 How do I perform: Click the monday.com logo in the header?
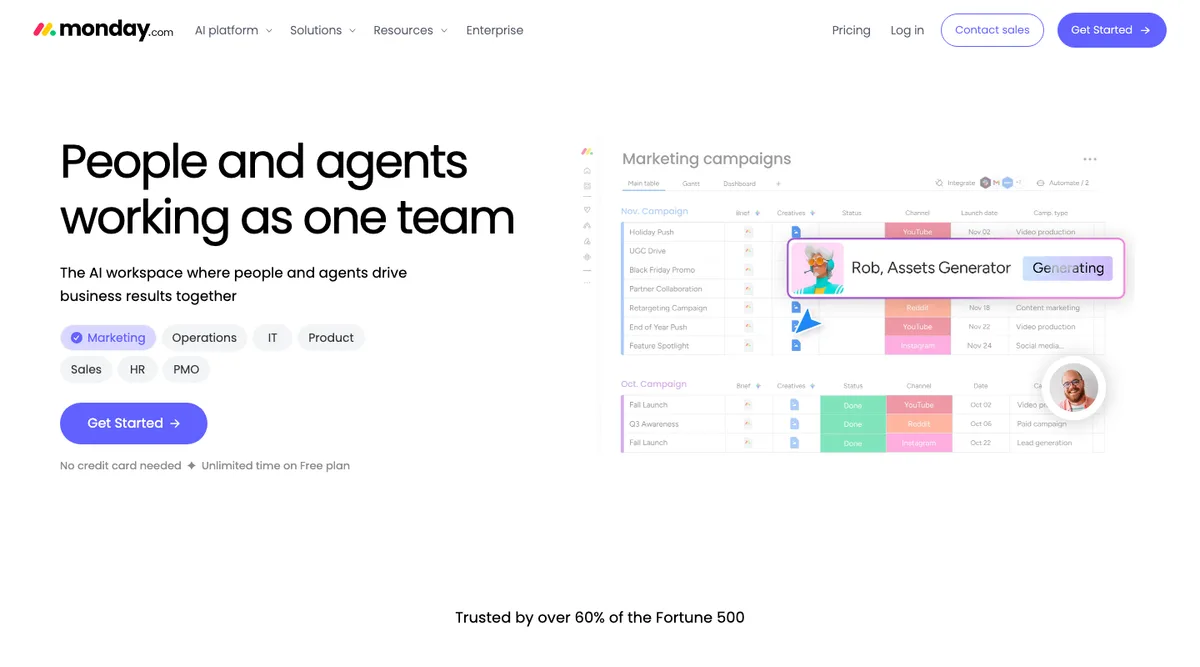[x=103, y=30]
